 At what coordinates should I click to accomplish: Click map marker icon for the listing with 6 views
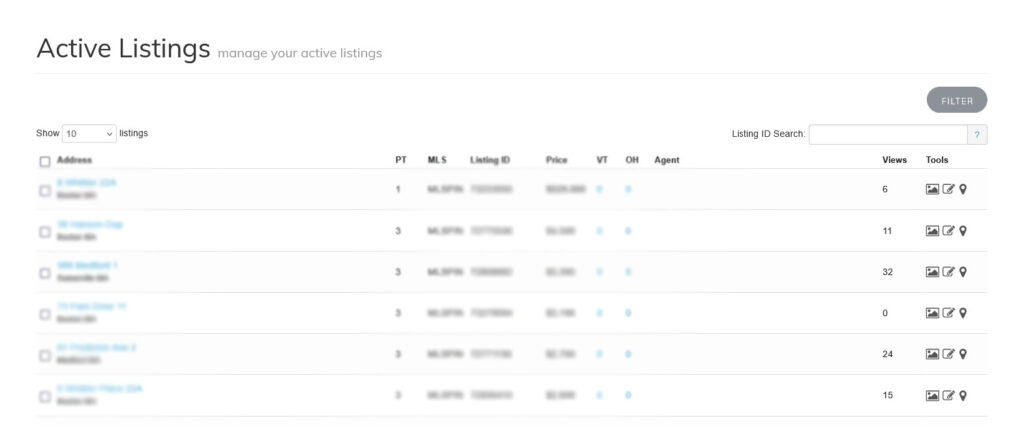963,189
